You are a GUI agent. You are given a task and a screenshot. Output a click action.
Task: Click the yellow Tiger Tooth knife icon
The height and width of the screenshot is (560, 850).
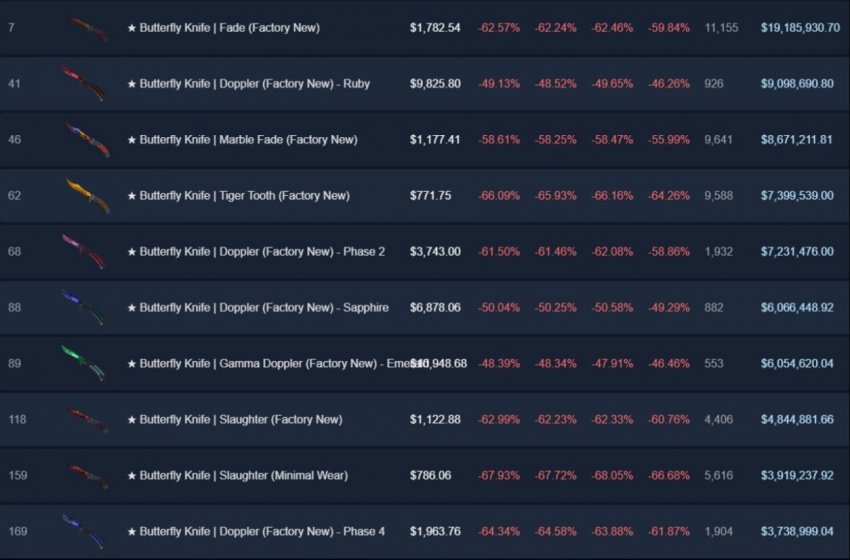pos(88,196)
